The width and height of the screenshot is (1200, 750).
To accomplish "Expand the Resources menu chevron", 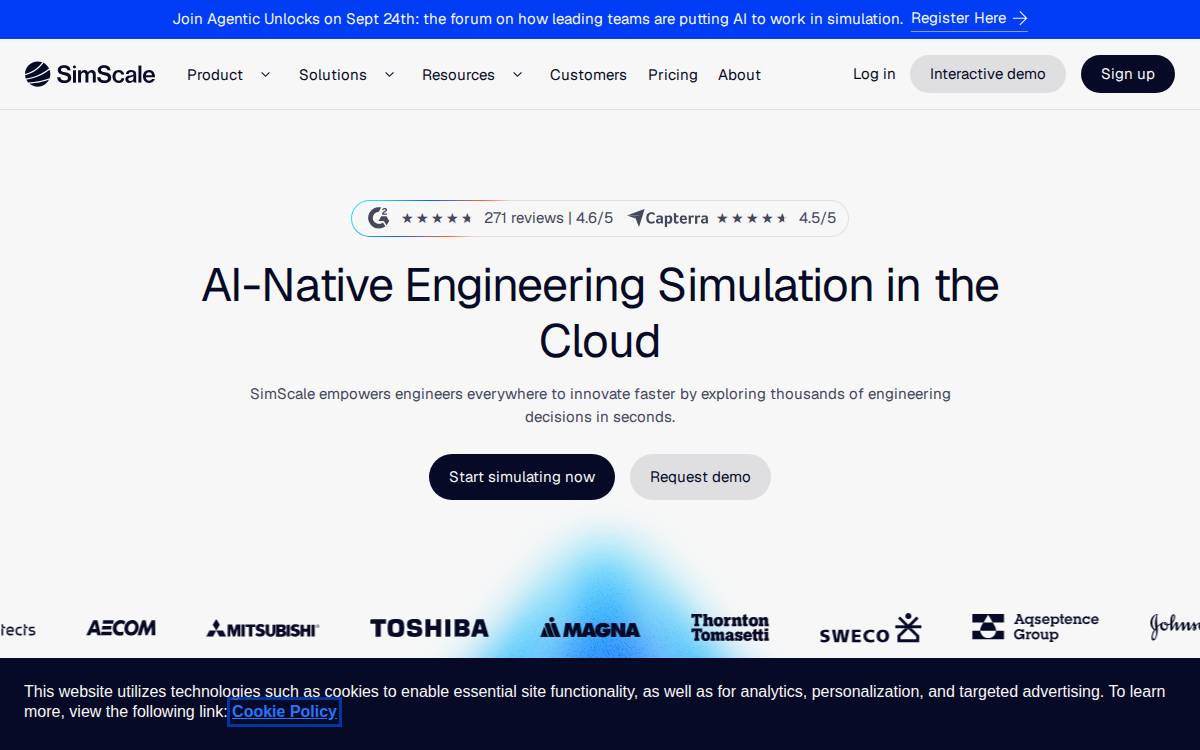I will (x=517, y=74).
